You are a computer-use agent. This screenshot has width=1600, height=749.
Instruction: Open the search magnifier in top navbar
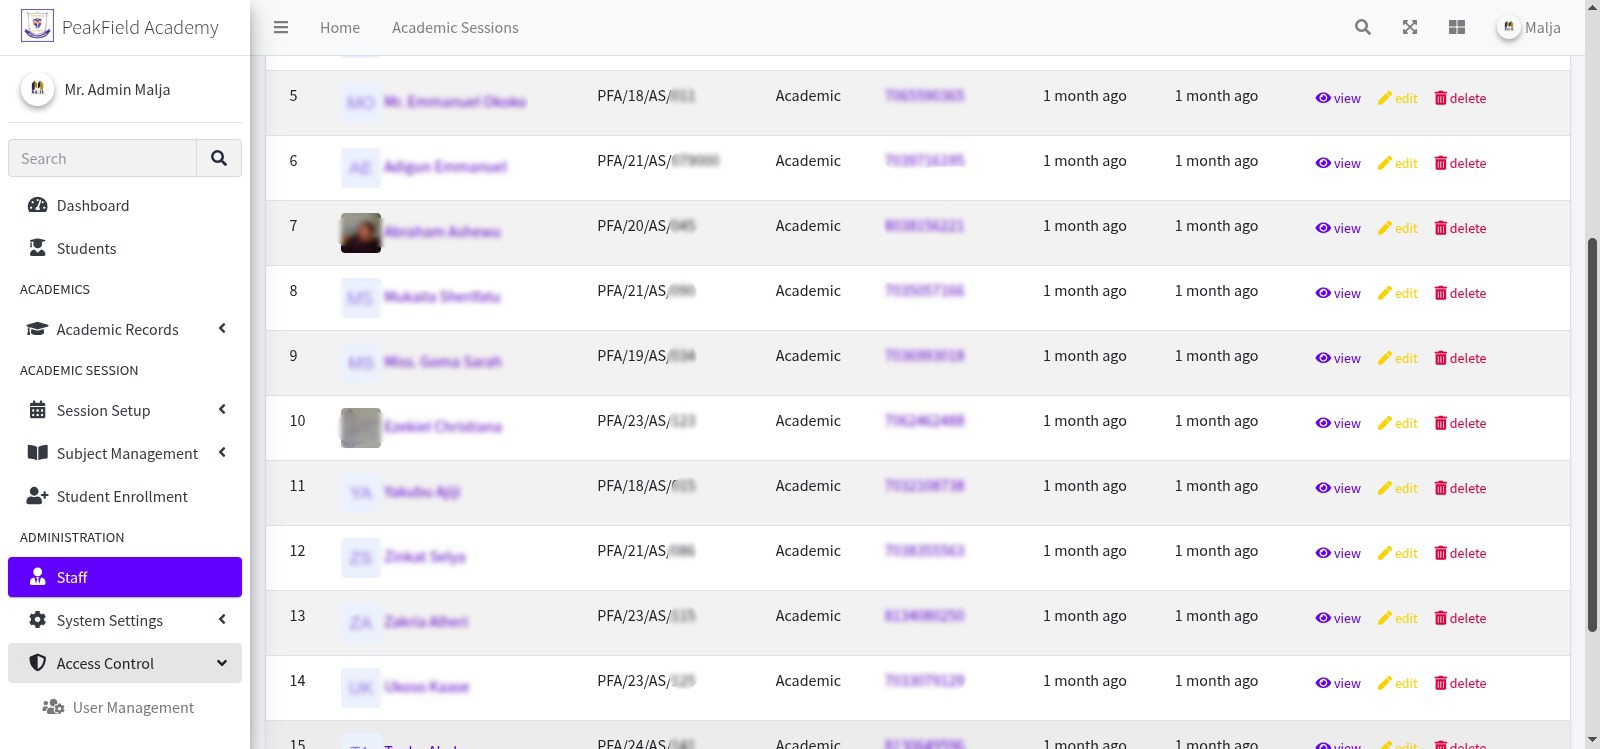(1362, 28)
